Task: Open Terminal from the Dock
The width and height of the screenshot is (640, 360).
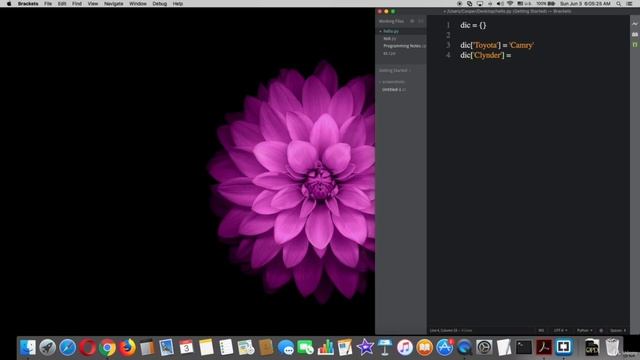Action: coord(524,347)
